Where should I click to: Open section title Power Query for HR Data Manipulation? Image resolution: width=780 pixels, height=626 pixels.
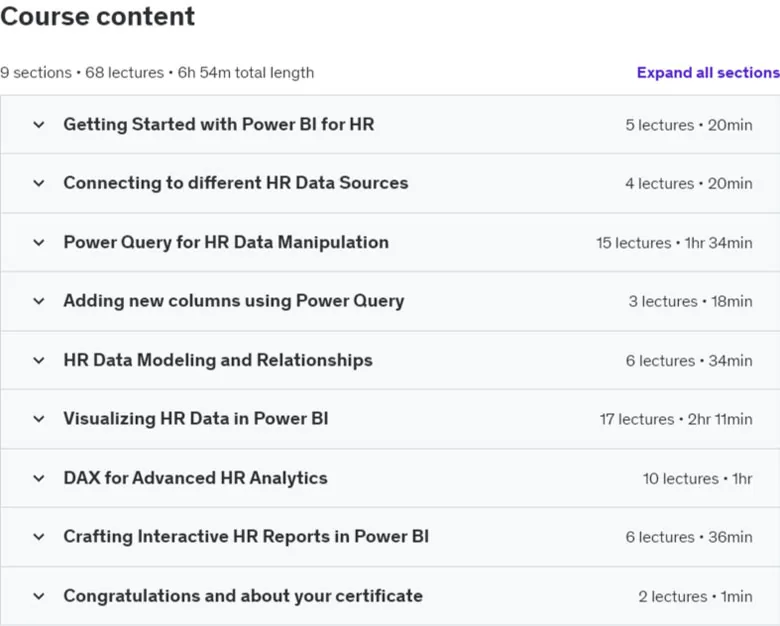coord(226,242)
